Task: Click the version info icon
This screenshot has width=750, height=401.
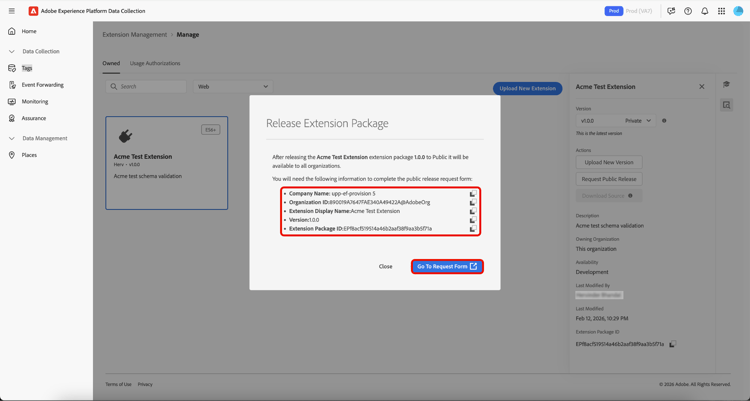Action: (664, 121)
